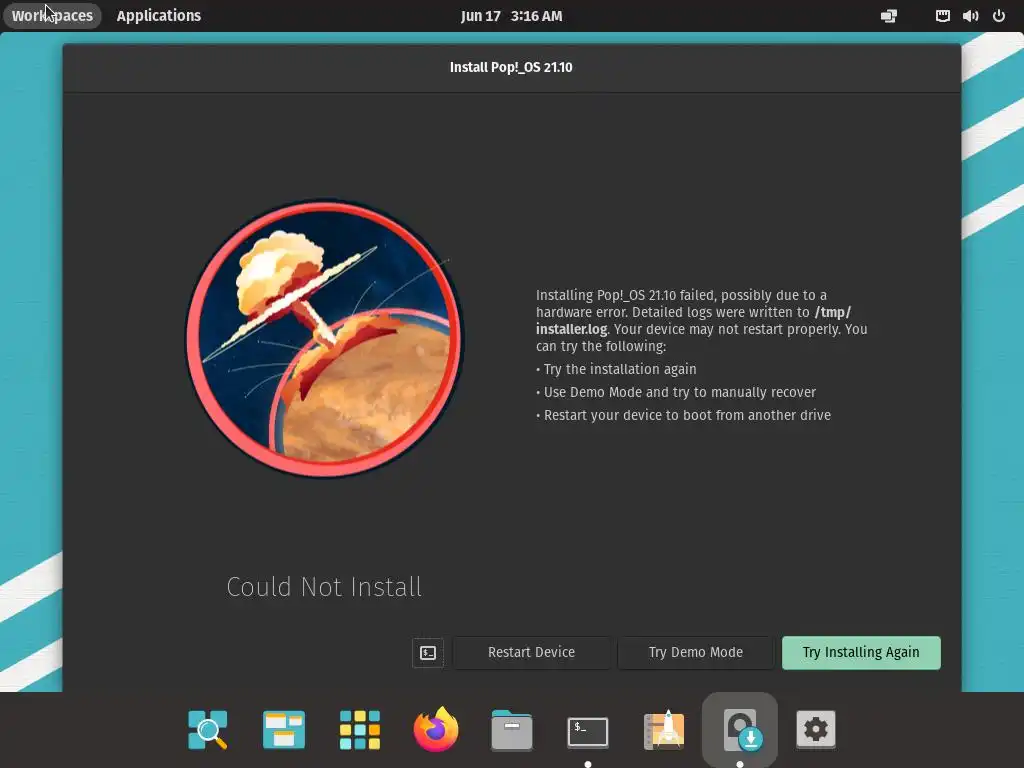Open the Terminal from the dock

pyautogui.click(x=588, y=731)
